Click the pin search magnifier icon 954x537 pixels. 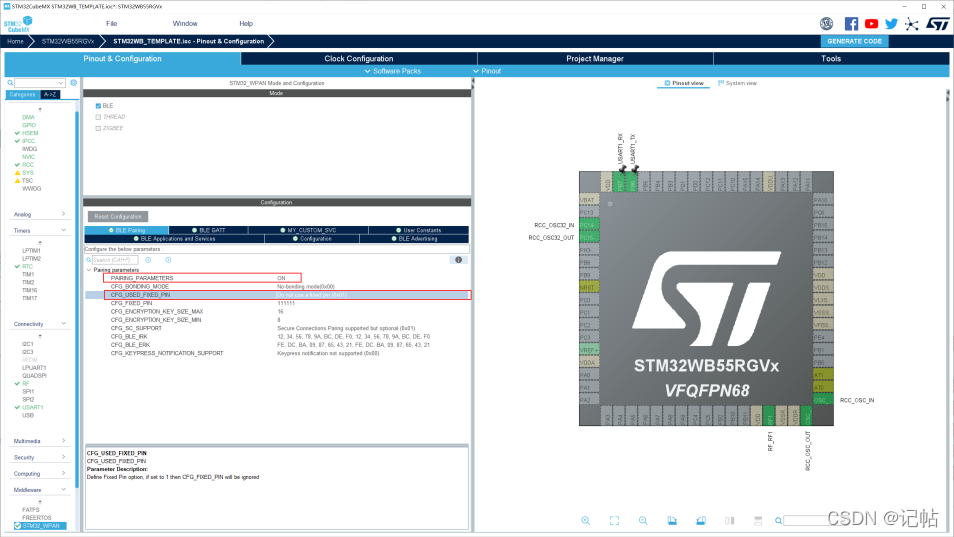pos(778,521)
